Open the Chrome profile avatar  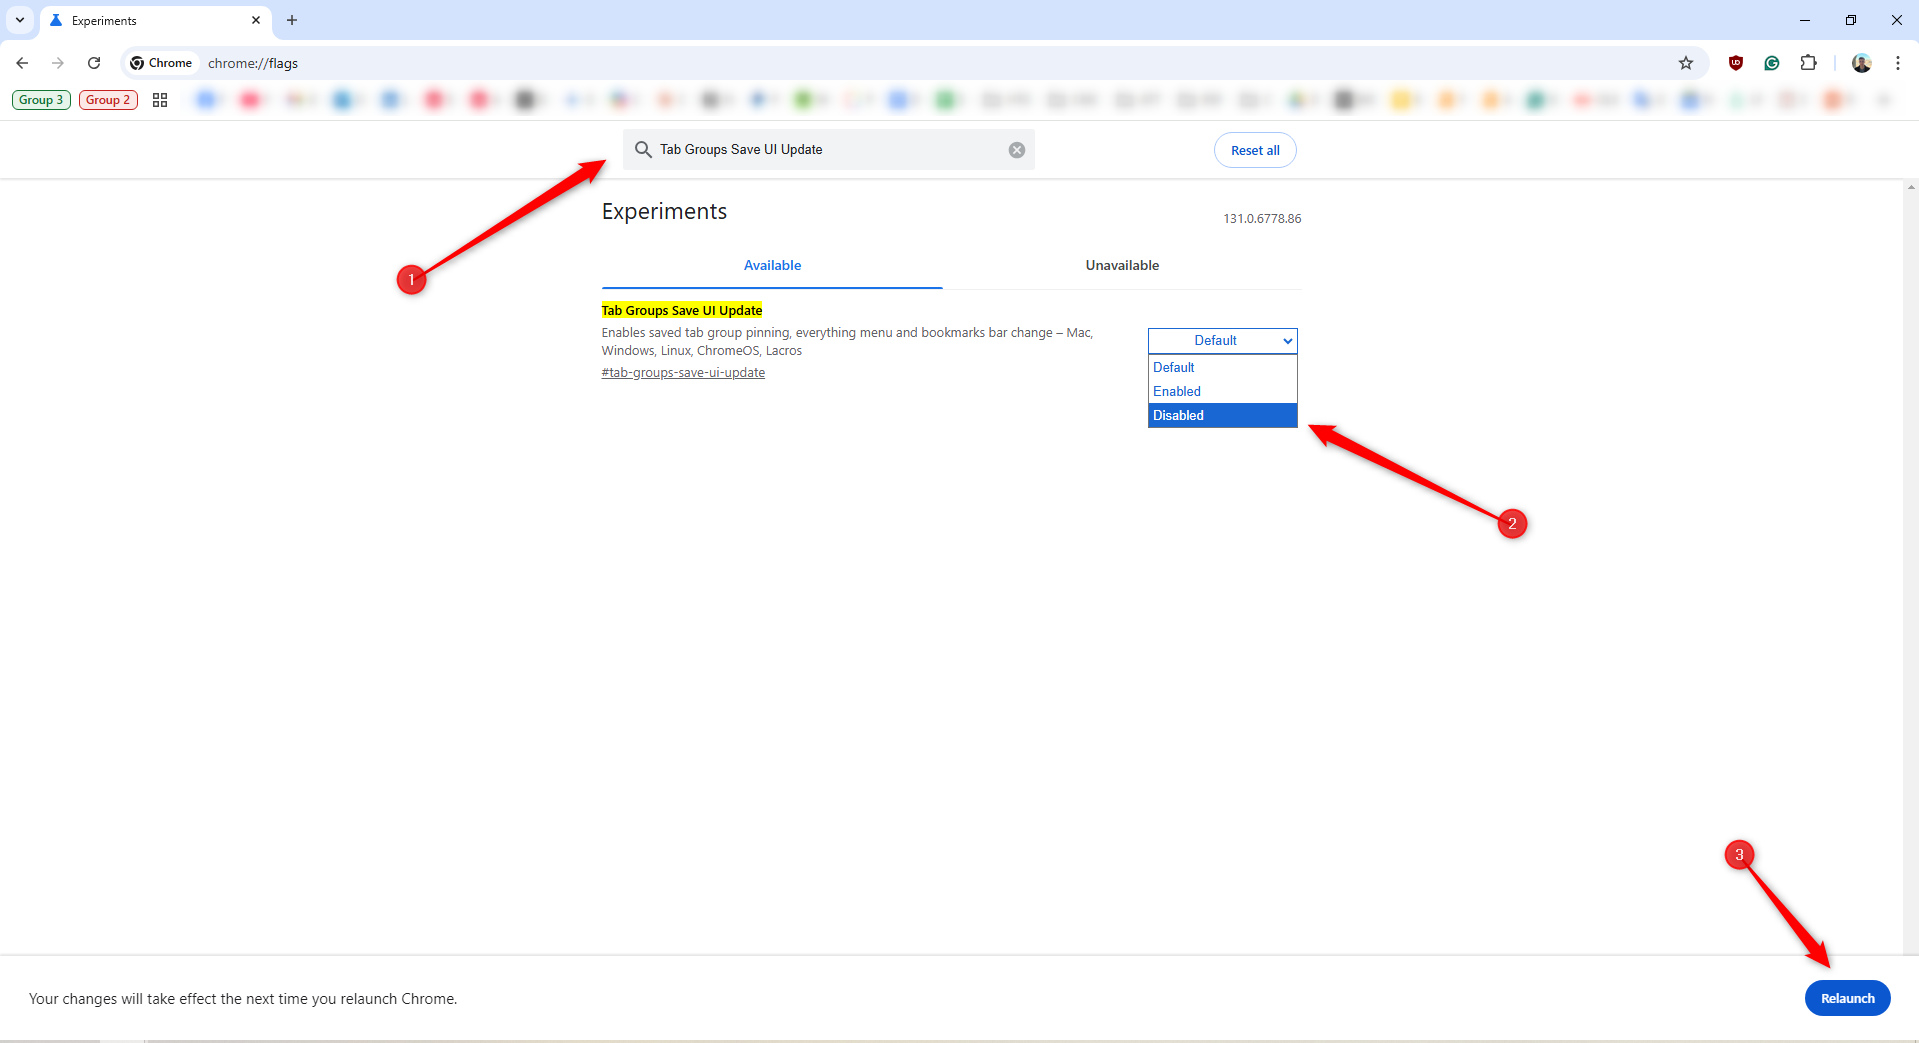tap(1860, 63)
